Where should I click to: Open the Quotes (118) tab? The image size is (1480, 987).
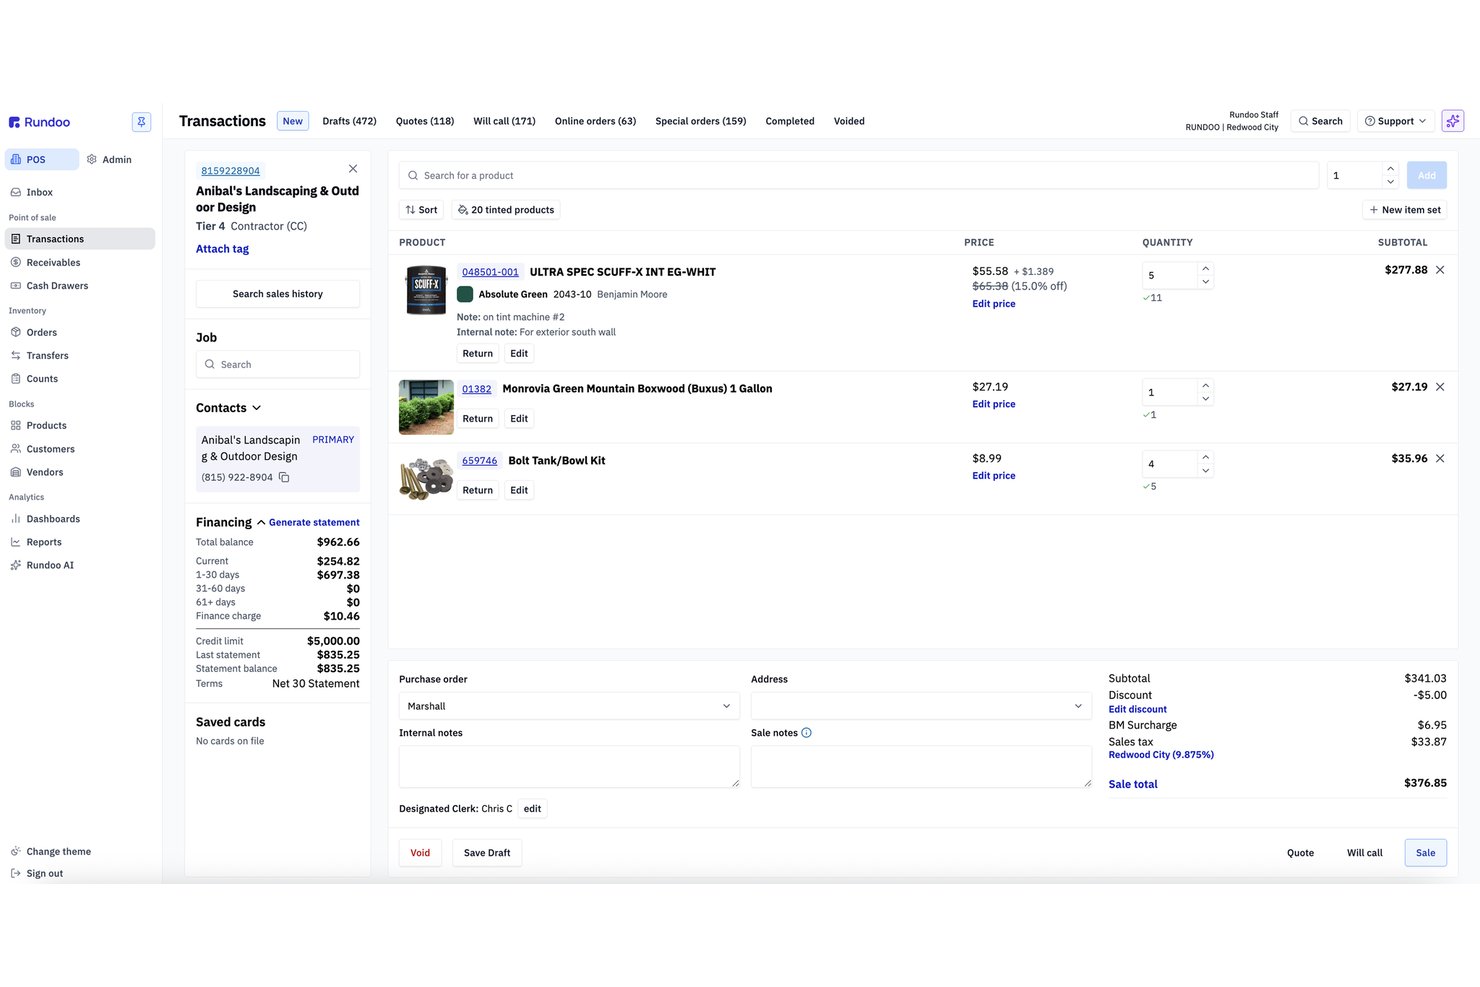pyautogui.click(x=425, y=121)
